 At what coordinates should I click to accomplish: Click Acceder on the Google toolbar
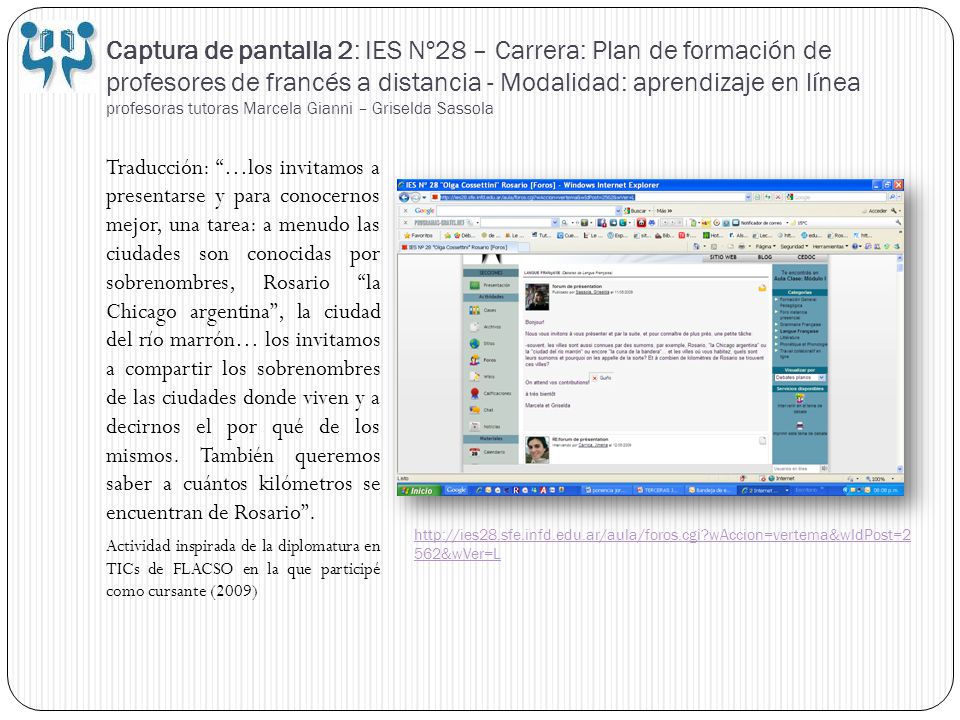click(x=878, y=211)
